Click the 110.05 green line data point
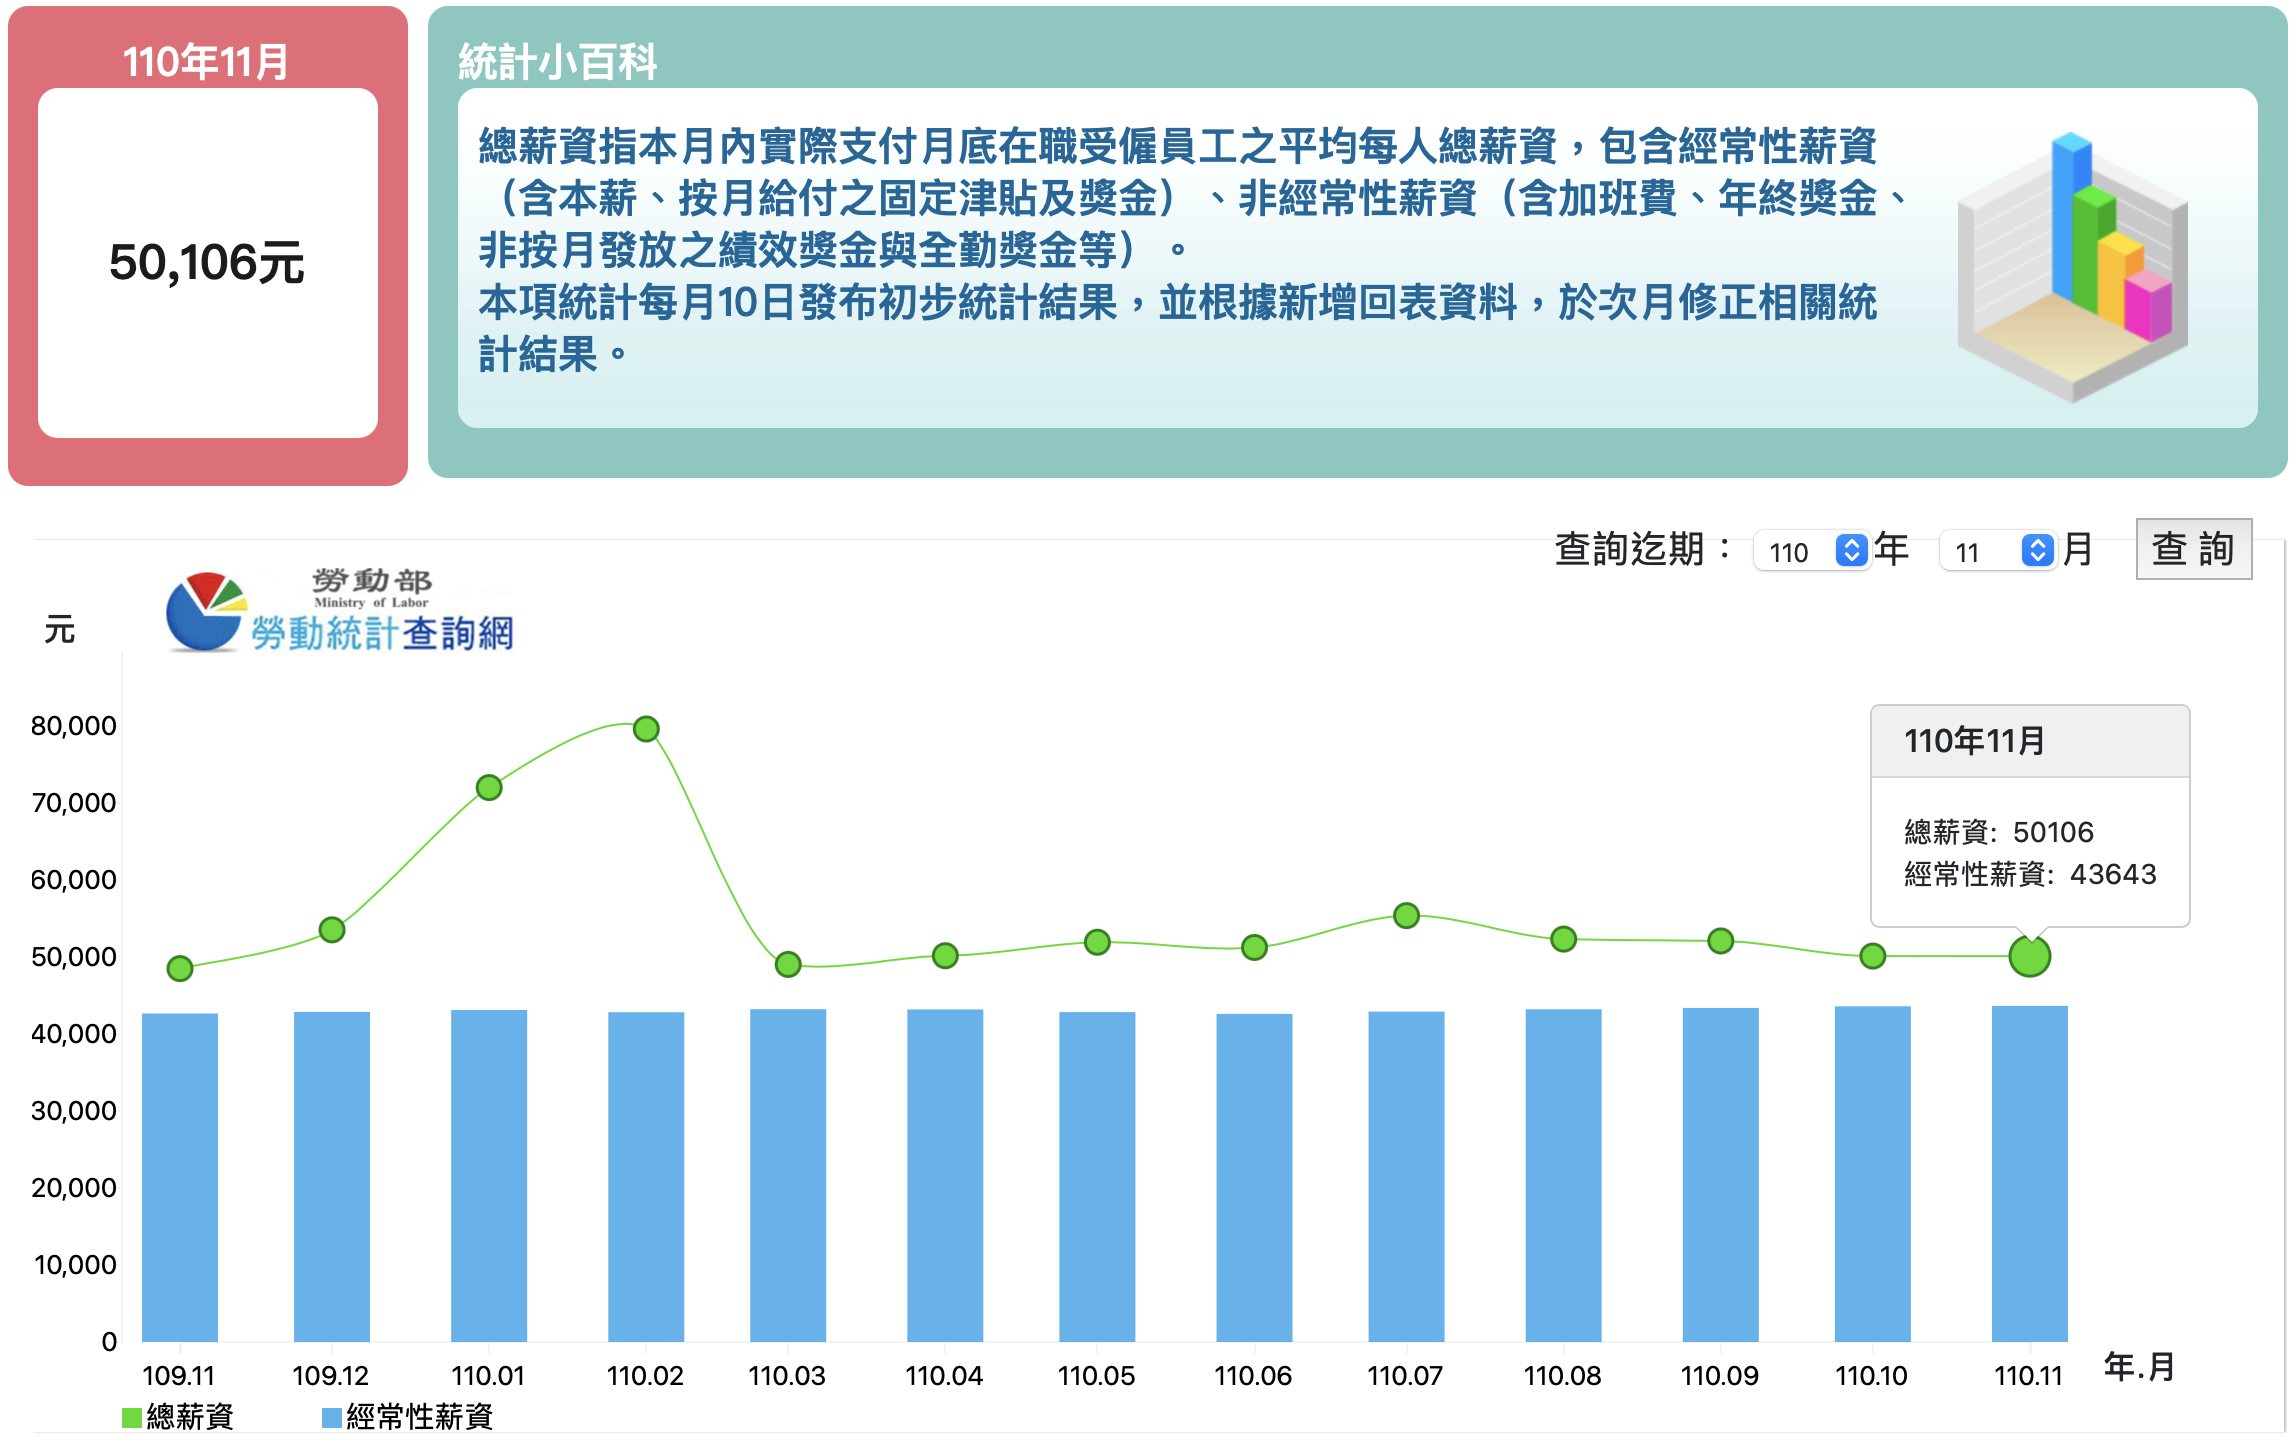The width and height of the screenshot is (2296, 1452). [x=1097, y=942]
